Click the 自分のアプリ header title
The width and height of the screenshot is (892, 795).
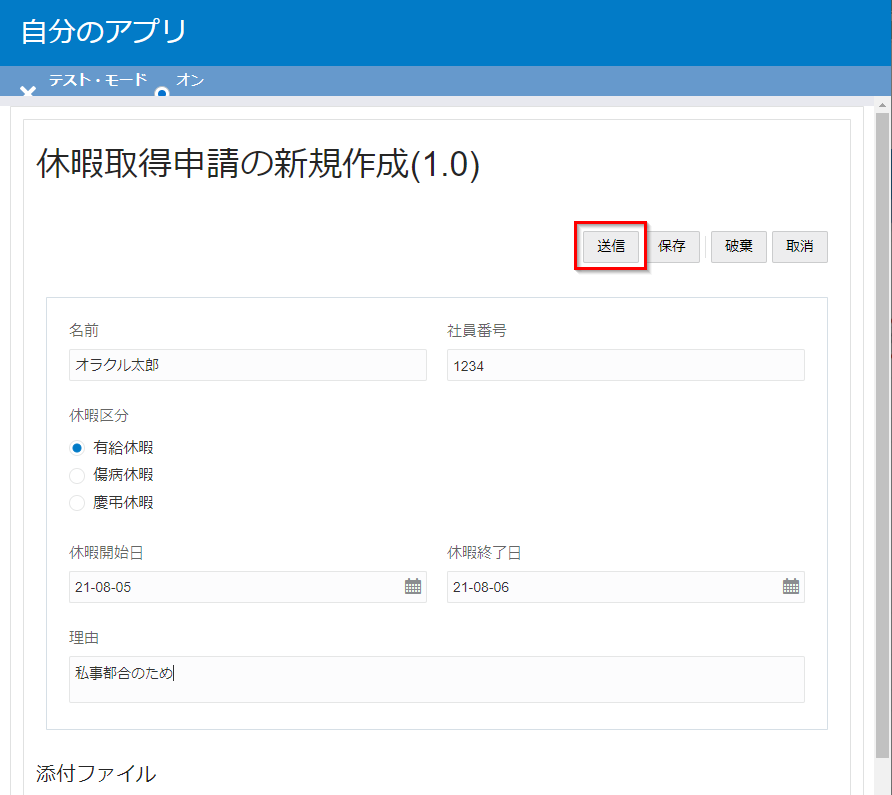point(104,32)
